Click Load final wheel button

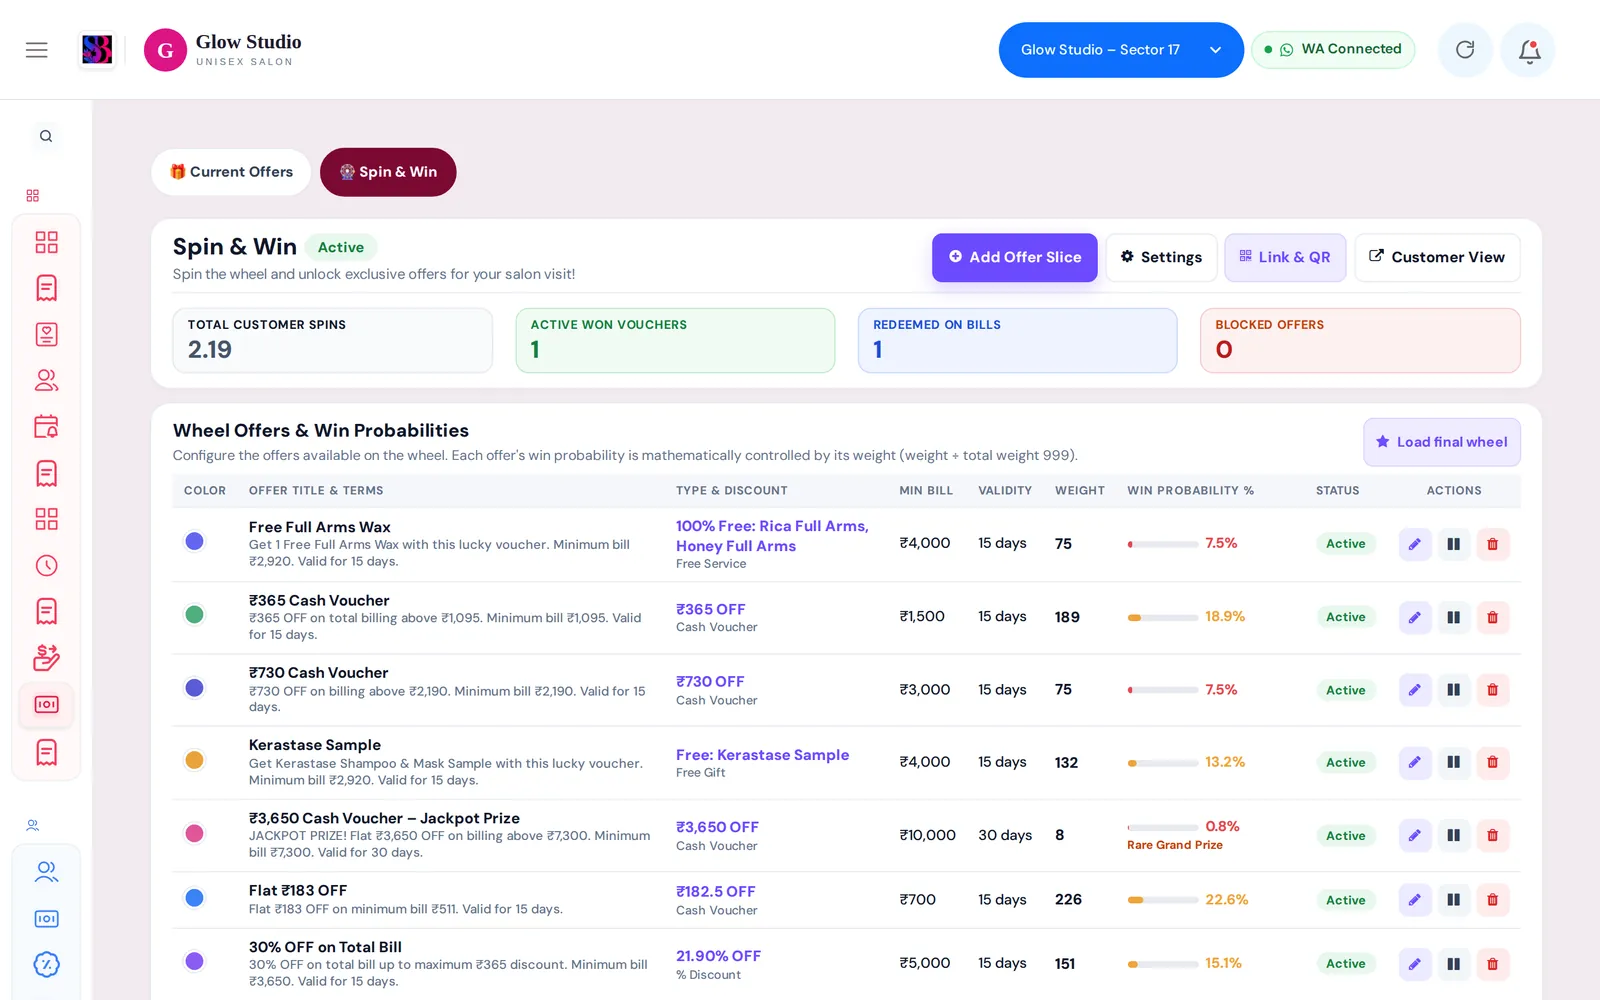pos(1441,442)
